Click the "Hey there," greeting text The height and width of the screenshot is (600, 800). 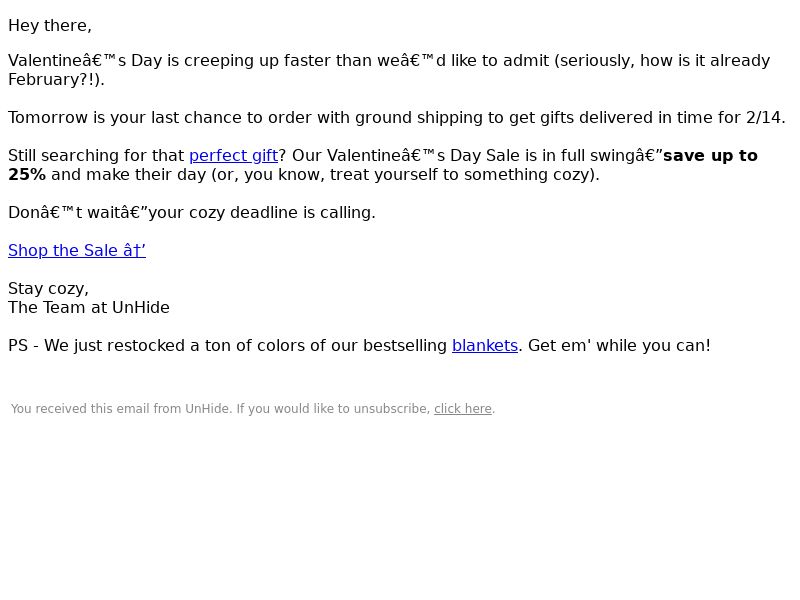[50, 26]
